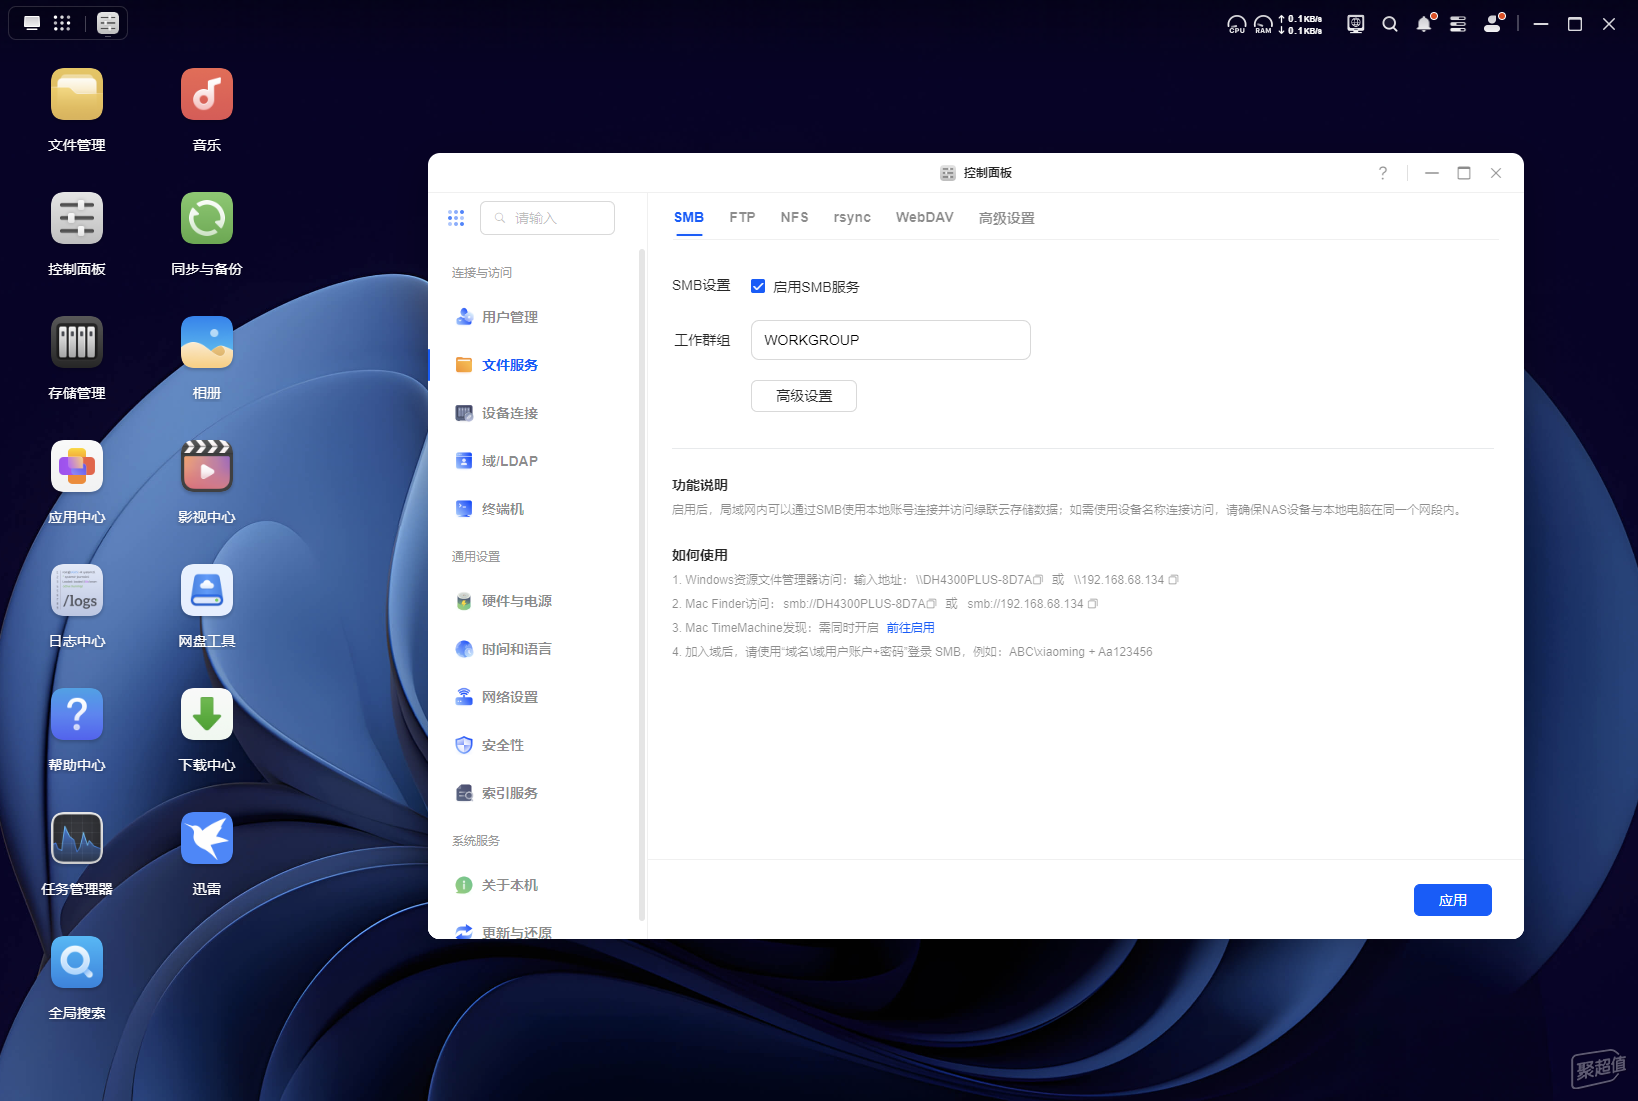Click the screen monitor icon in top bar
Screen dimensions: 1638x1101
pos(1356,24)
